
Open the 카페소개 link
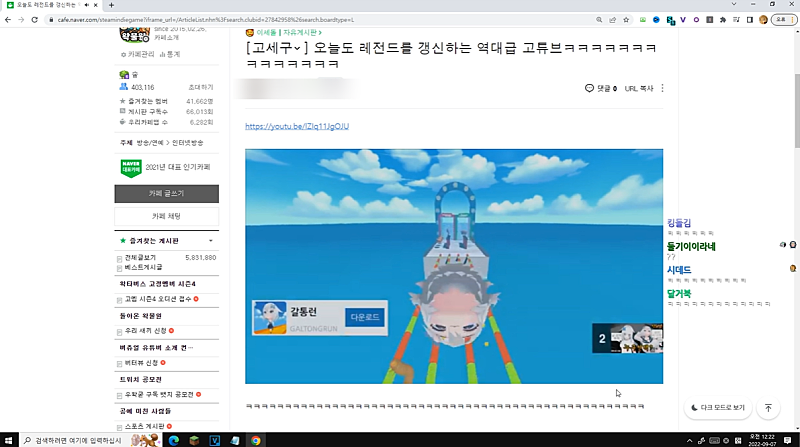tap(167, 38)
